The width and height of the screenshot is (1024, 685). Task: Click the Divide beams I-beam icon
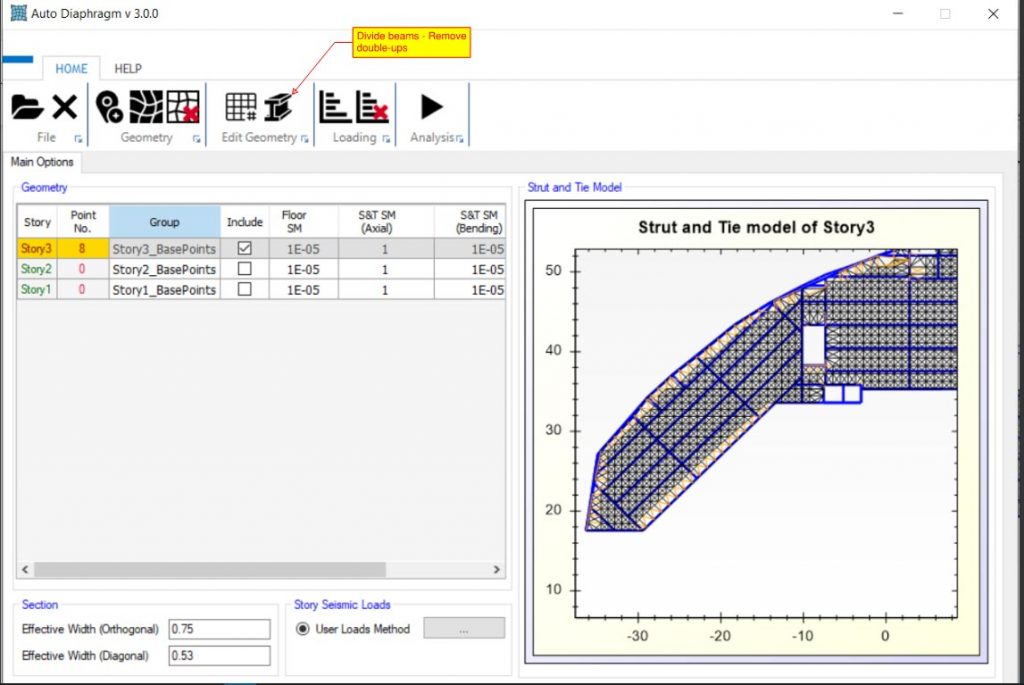278,106
